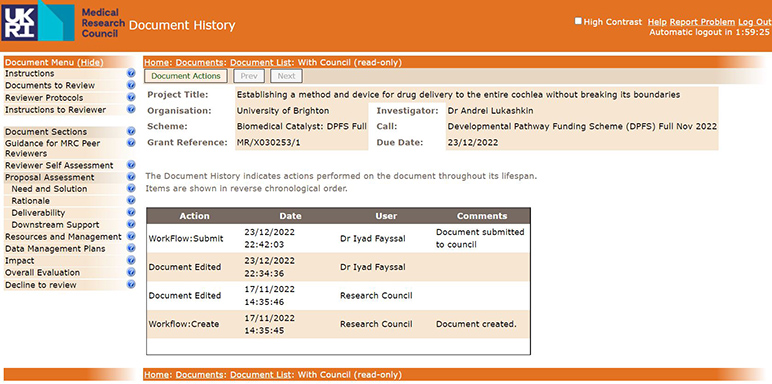
Task: Click the Prev button
Action: click(x=249, y=76)
